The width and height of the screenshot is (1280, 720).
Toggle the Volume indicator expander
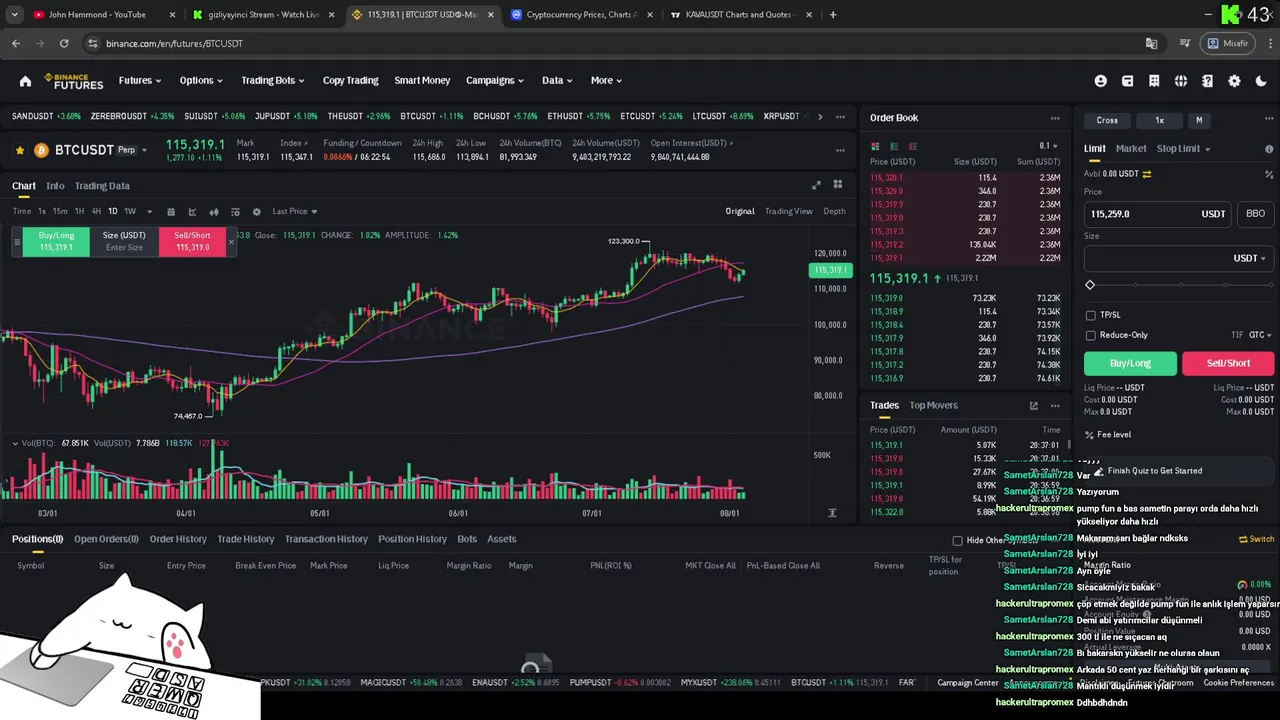(x=15, y=443)
